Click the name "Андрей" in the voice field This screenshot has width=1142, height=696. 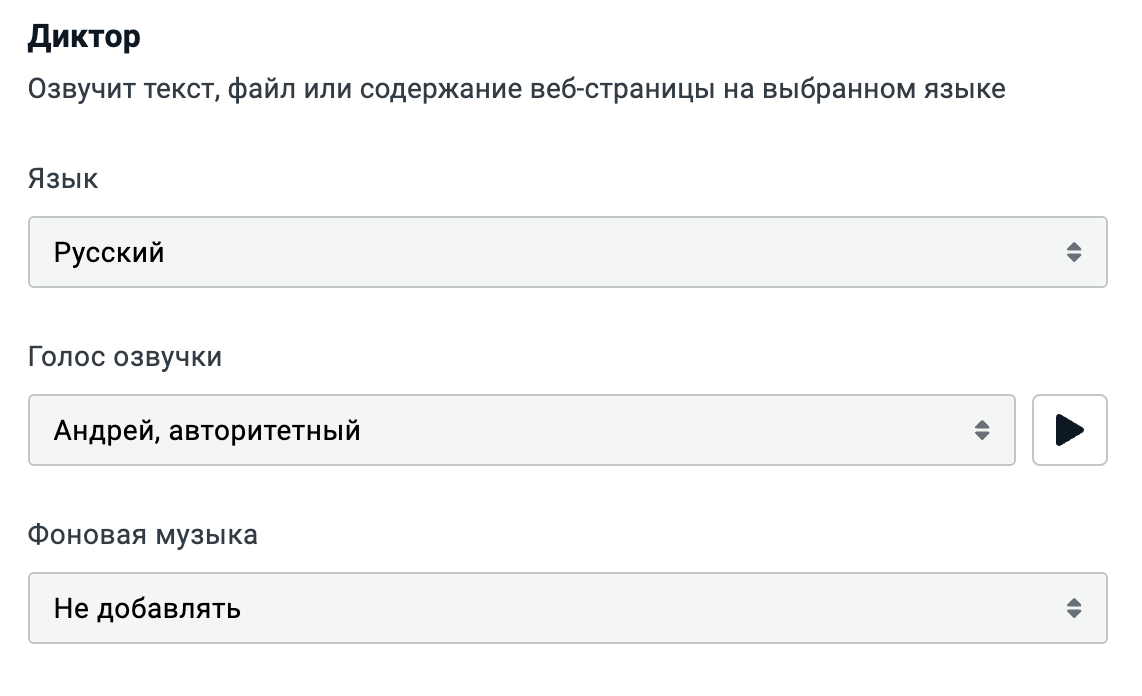(104, 431)
